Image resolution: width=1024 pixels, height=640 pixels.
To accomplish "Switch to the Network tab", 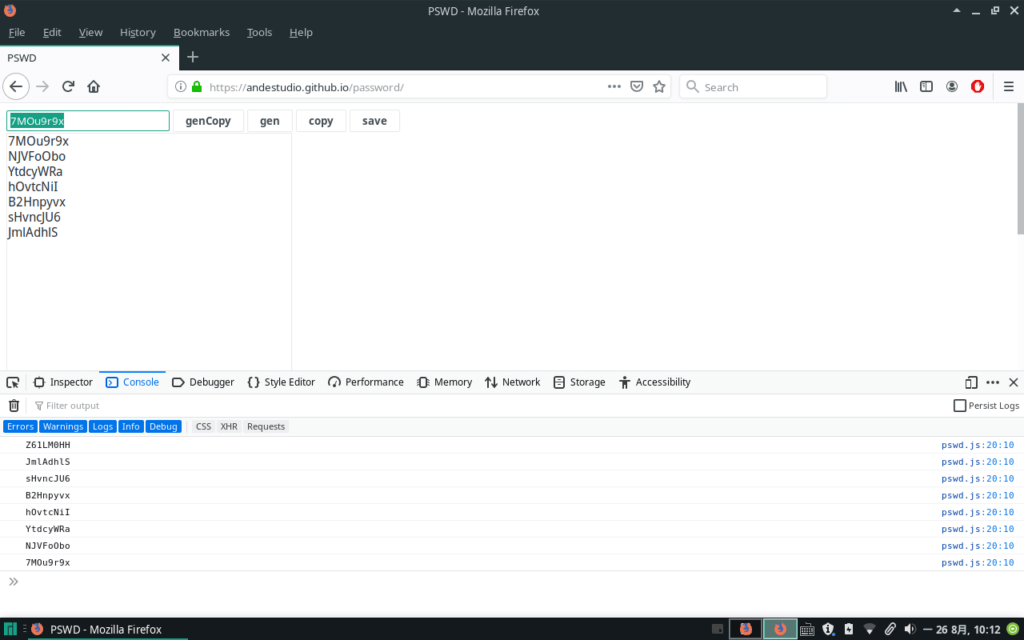I will (x=512, y=382).
